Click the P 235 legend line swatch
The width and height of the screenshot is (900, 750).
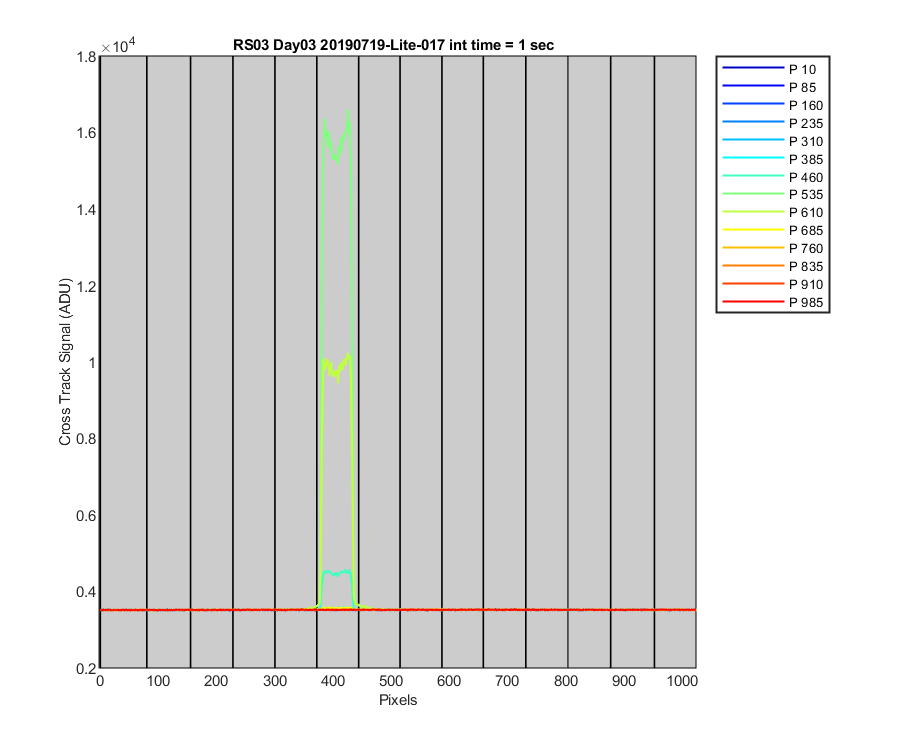pos(753,122)
